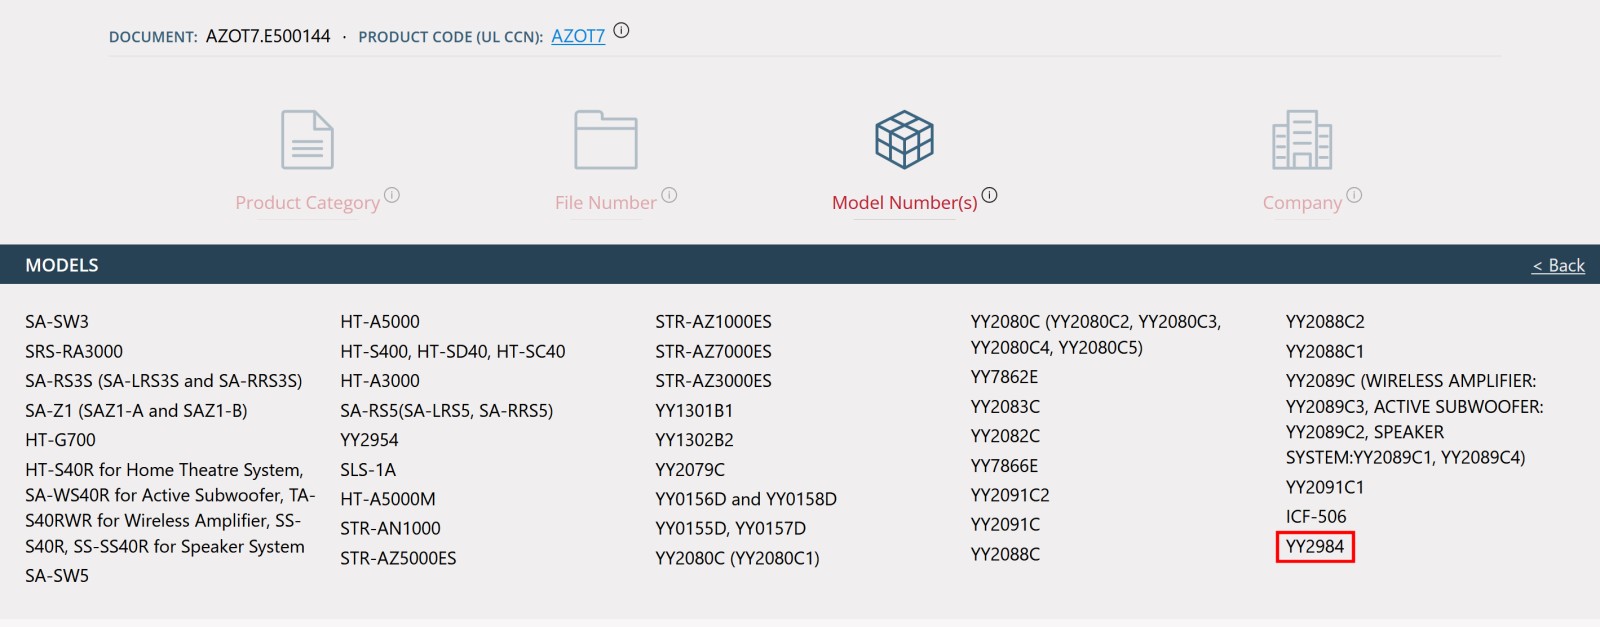
Task: Click the STR-AZ1000ES model entry
Action: coord(713,322)
